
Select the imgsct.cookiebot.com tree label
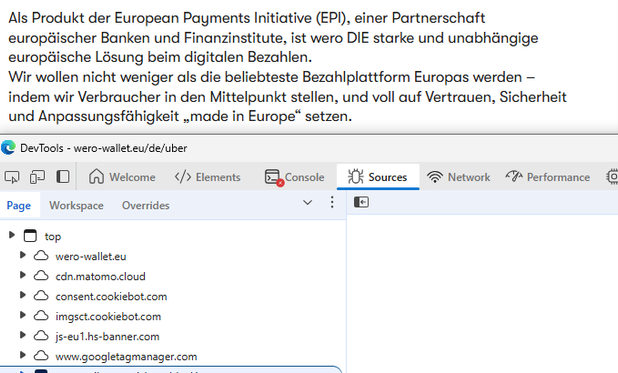pyautogui.click(x=108, y=317)
